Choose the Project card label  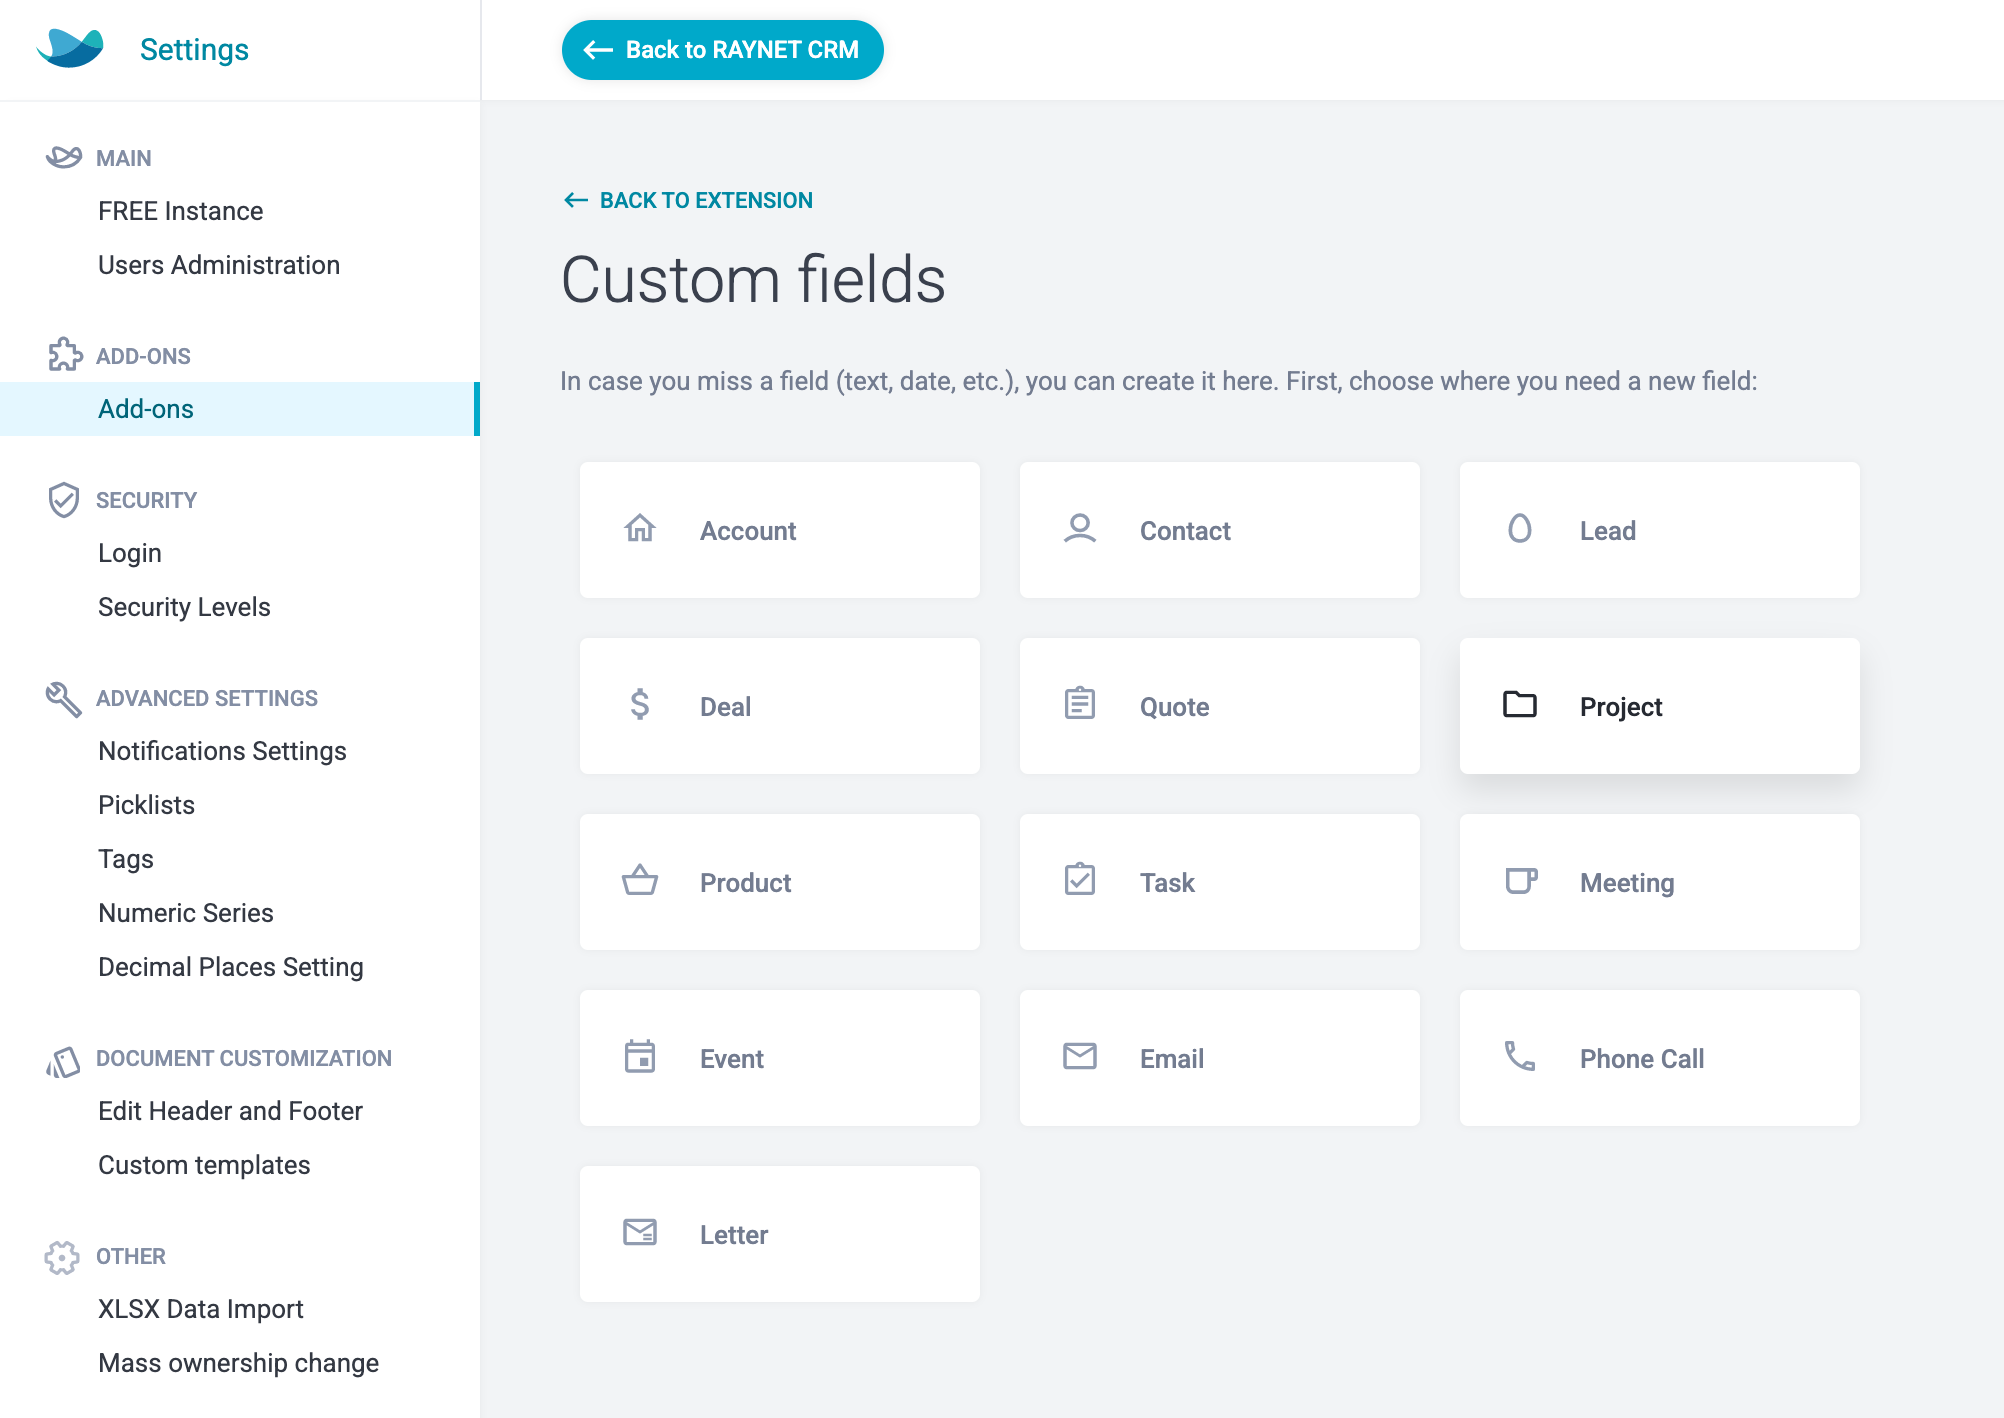click(1621, 707)
